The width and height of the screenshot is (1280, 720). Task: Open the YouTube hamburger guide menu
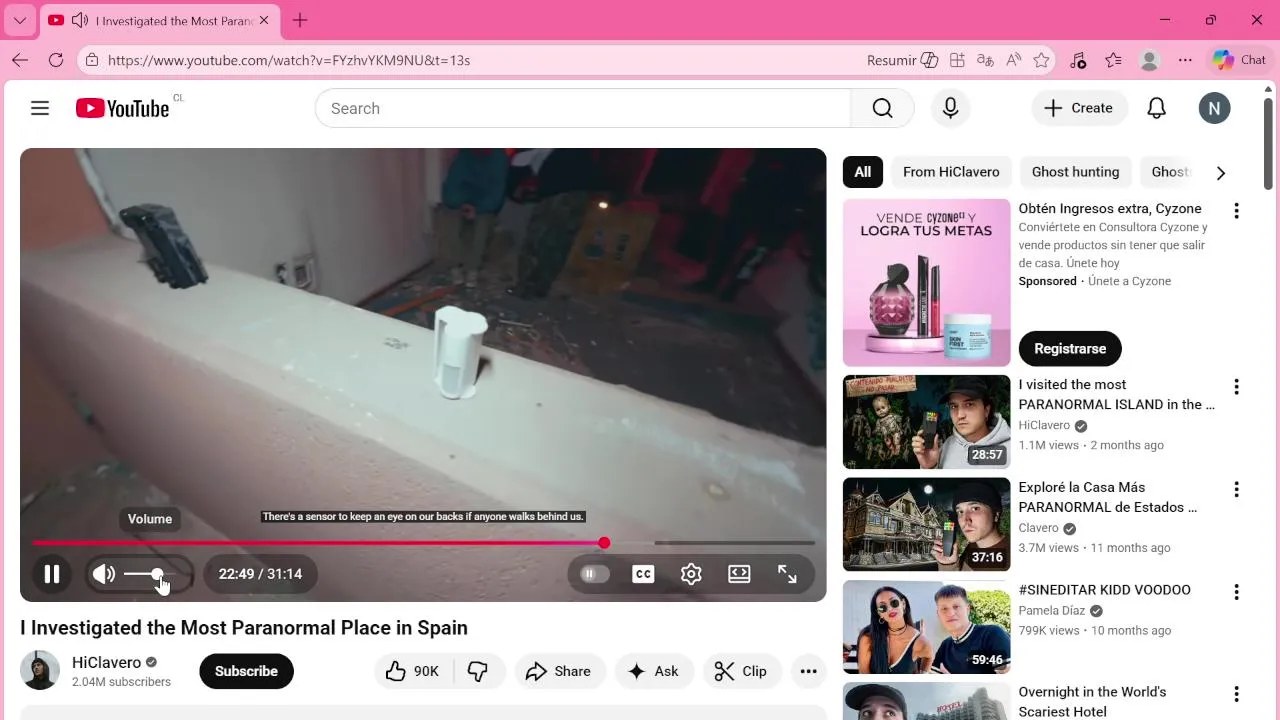click(x=40, y=108)
